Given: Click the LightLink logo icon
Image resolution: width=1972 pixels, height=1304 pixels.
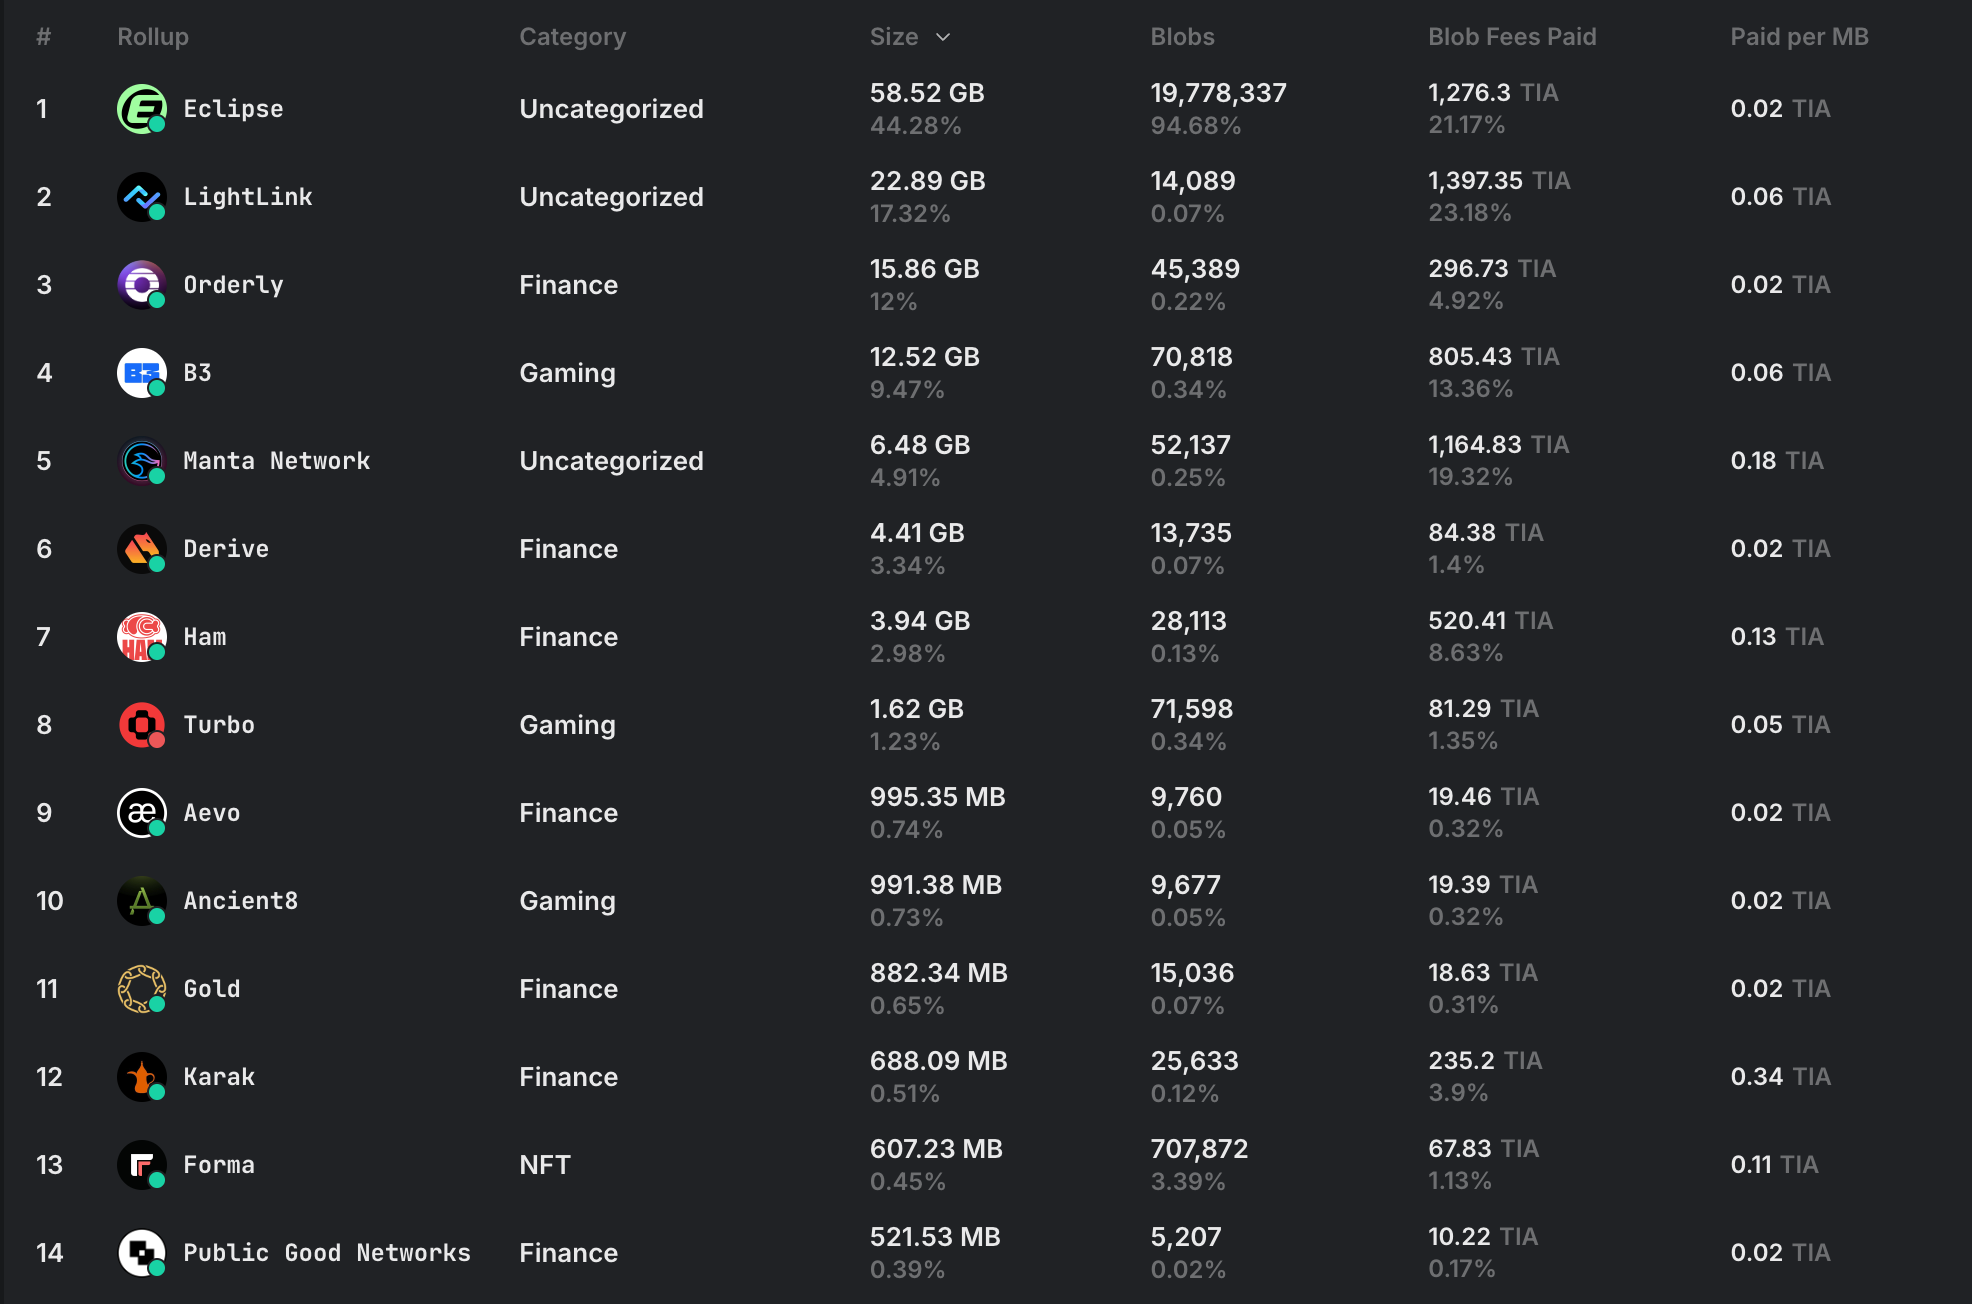Looking at the screenshot, I should tap(141, 197).
